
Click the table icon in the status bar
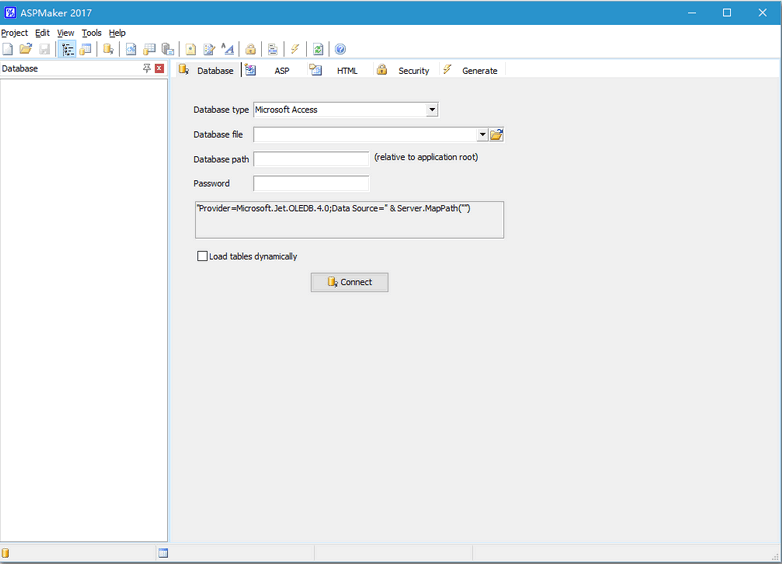click(163, 553)
